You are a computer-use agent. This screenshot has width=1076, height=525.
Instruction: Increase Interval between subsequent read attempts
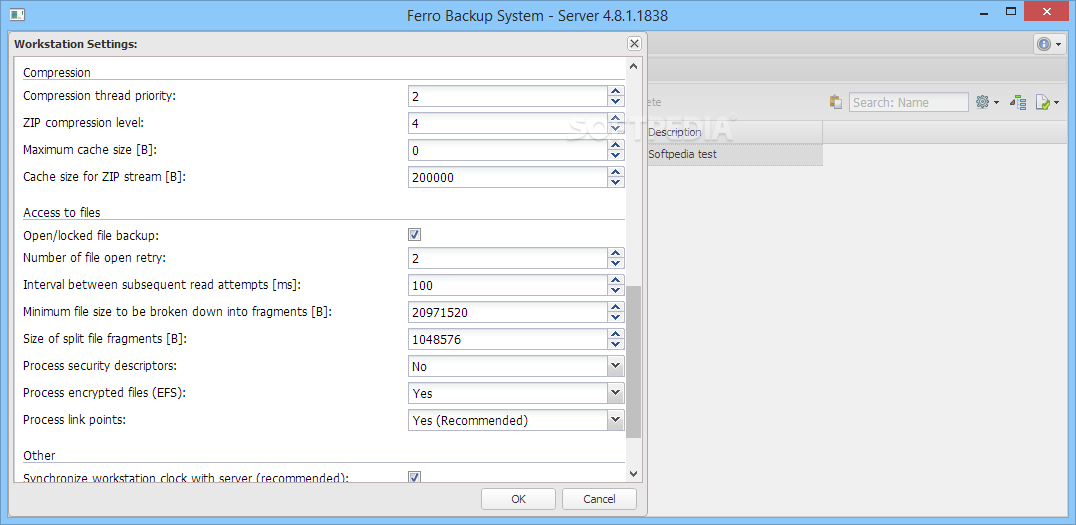point(616,280)
